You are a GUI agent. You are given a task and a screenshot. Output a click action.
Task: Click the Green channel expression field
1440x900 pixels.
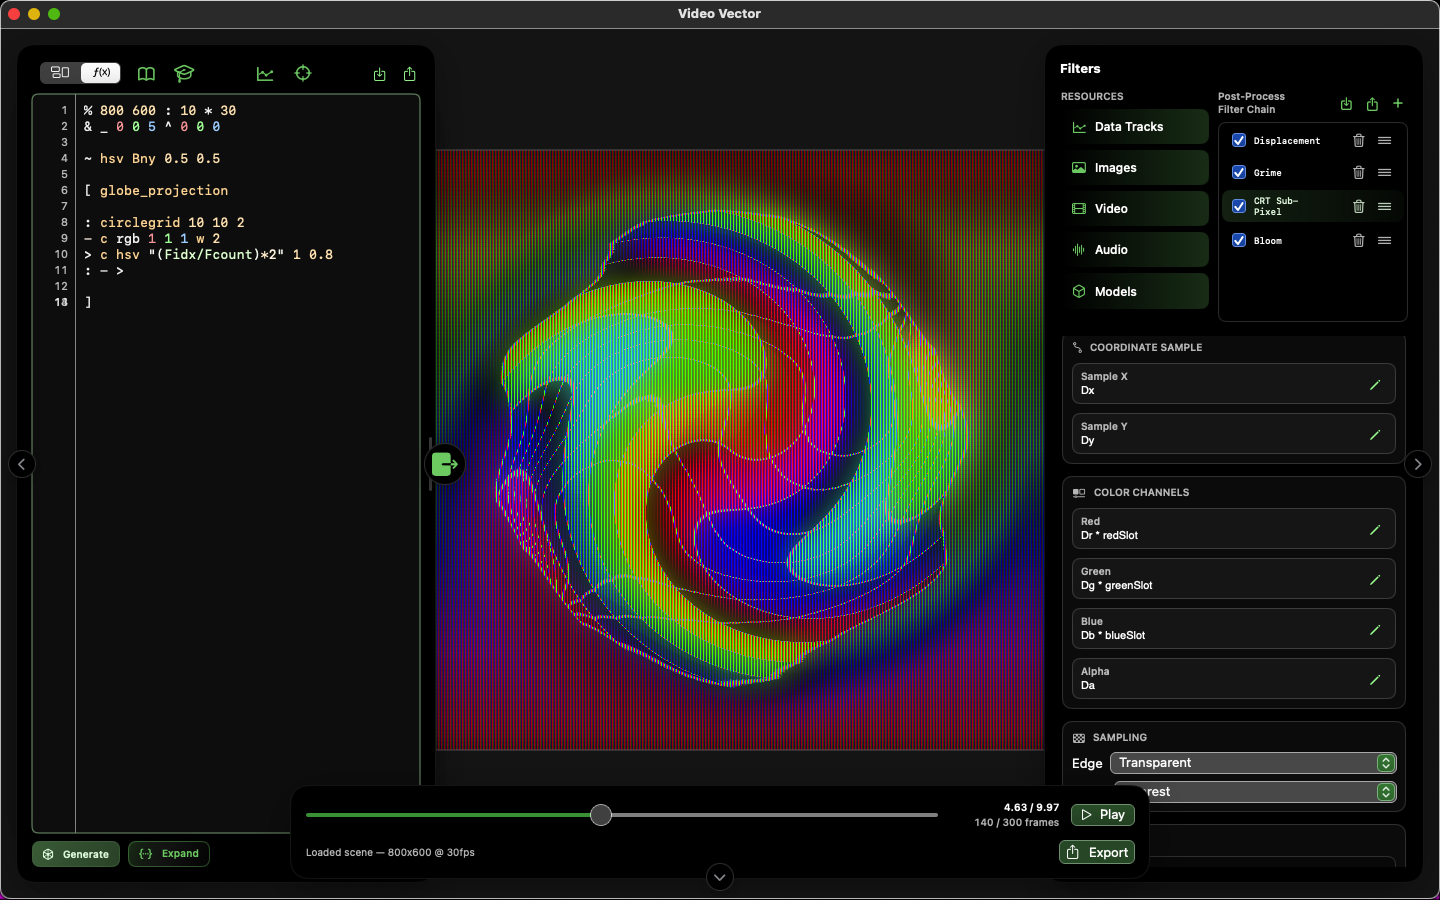[x=1233, y=579]
